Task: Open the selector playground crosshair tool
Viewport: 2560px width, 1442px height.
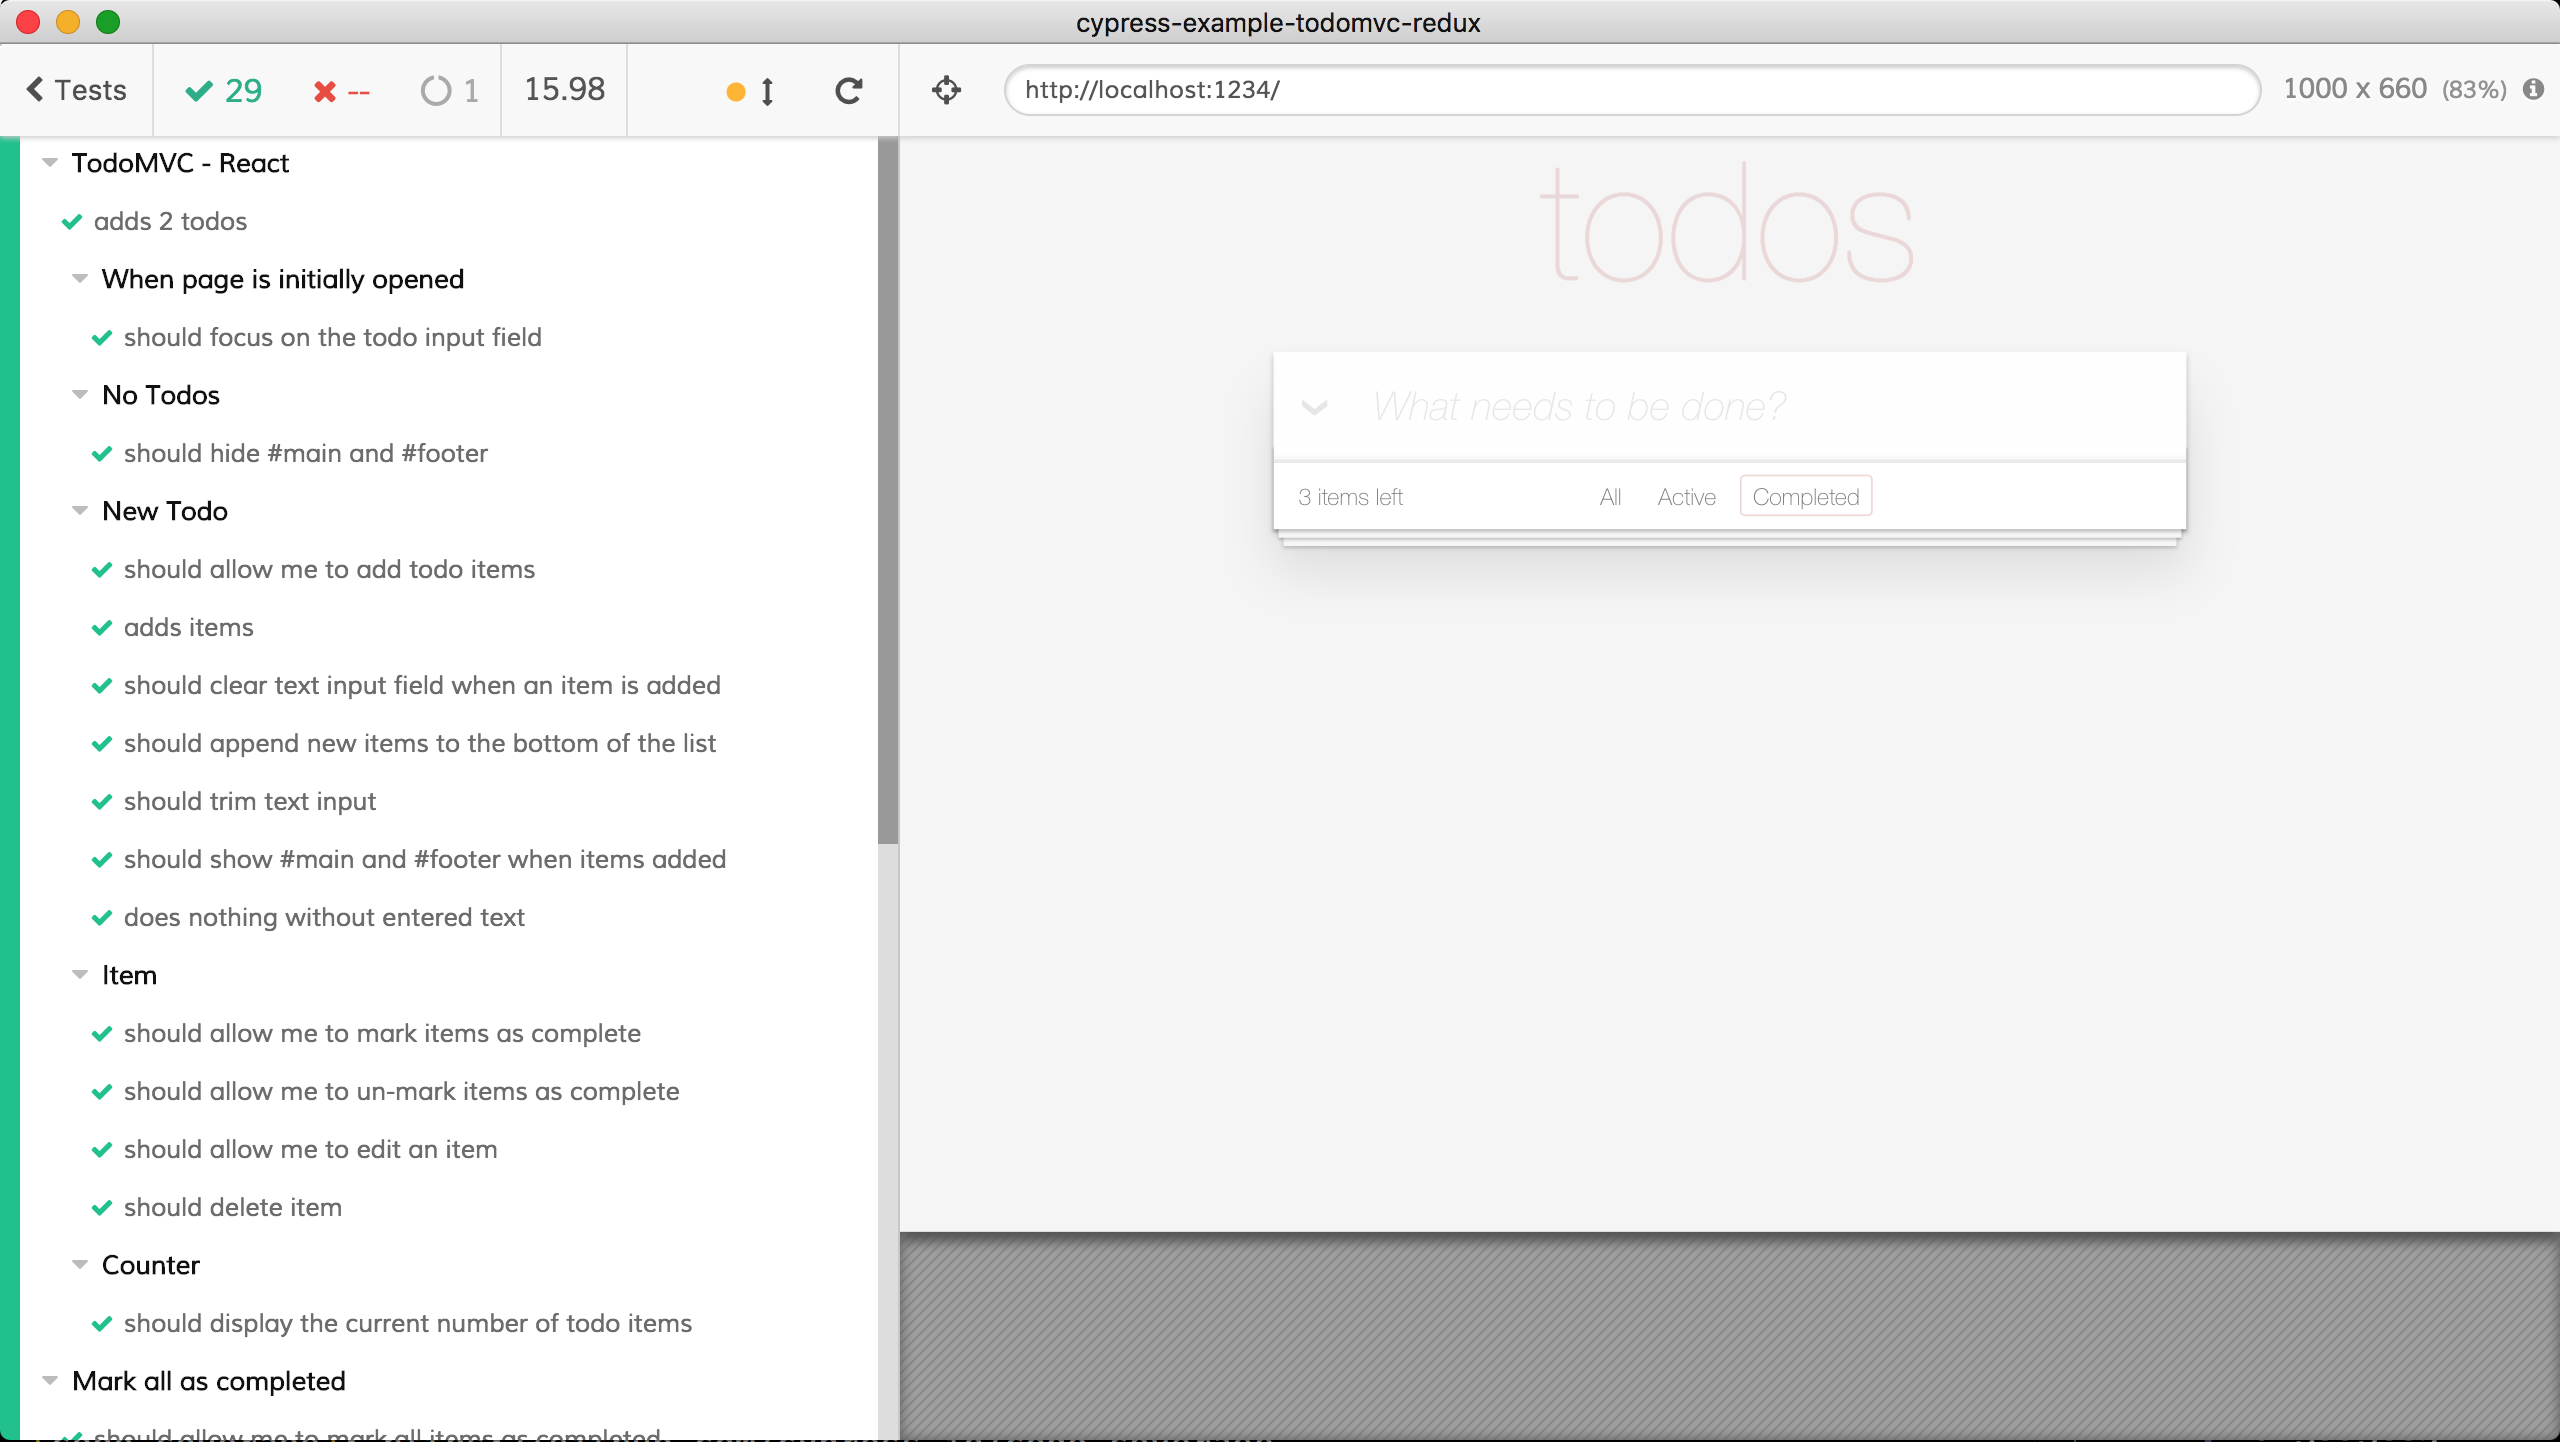Action: click(945, 90)
